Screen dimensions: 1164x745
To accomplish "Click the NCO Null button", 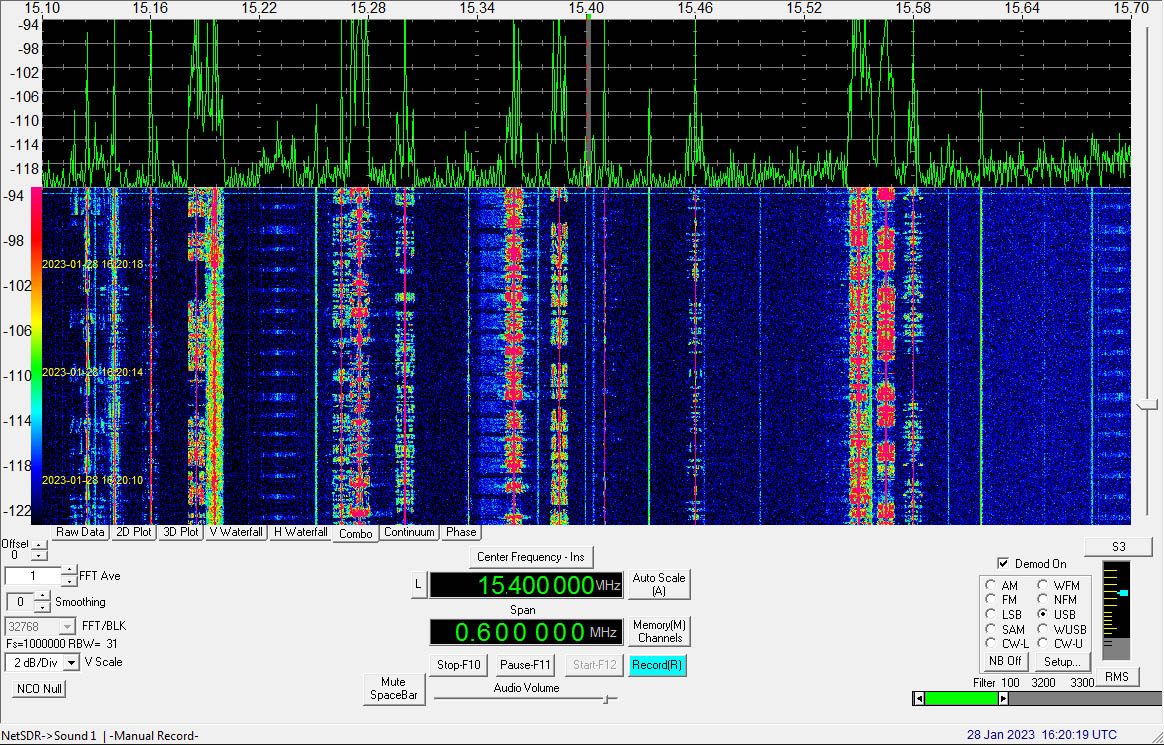I will 39,689.
